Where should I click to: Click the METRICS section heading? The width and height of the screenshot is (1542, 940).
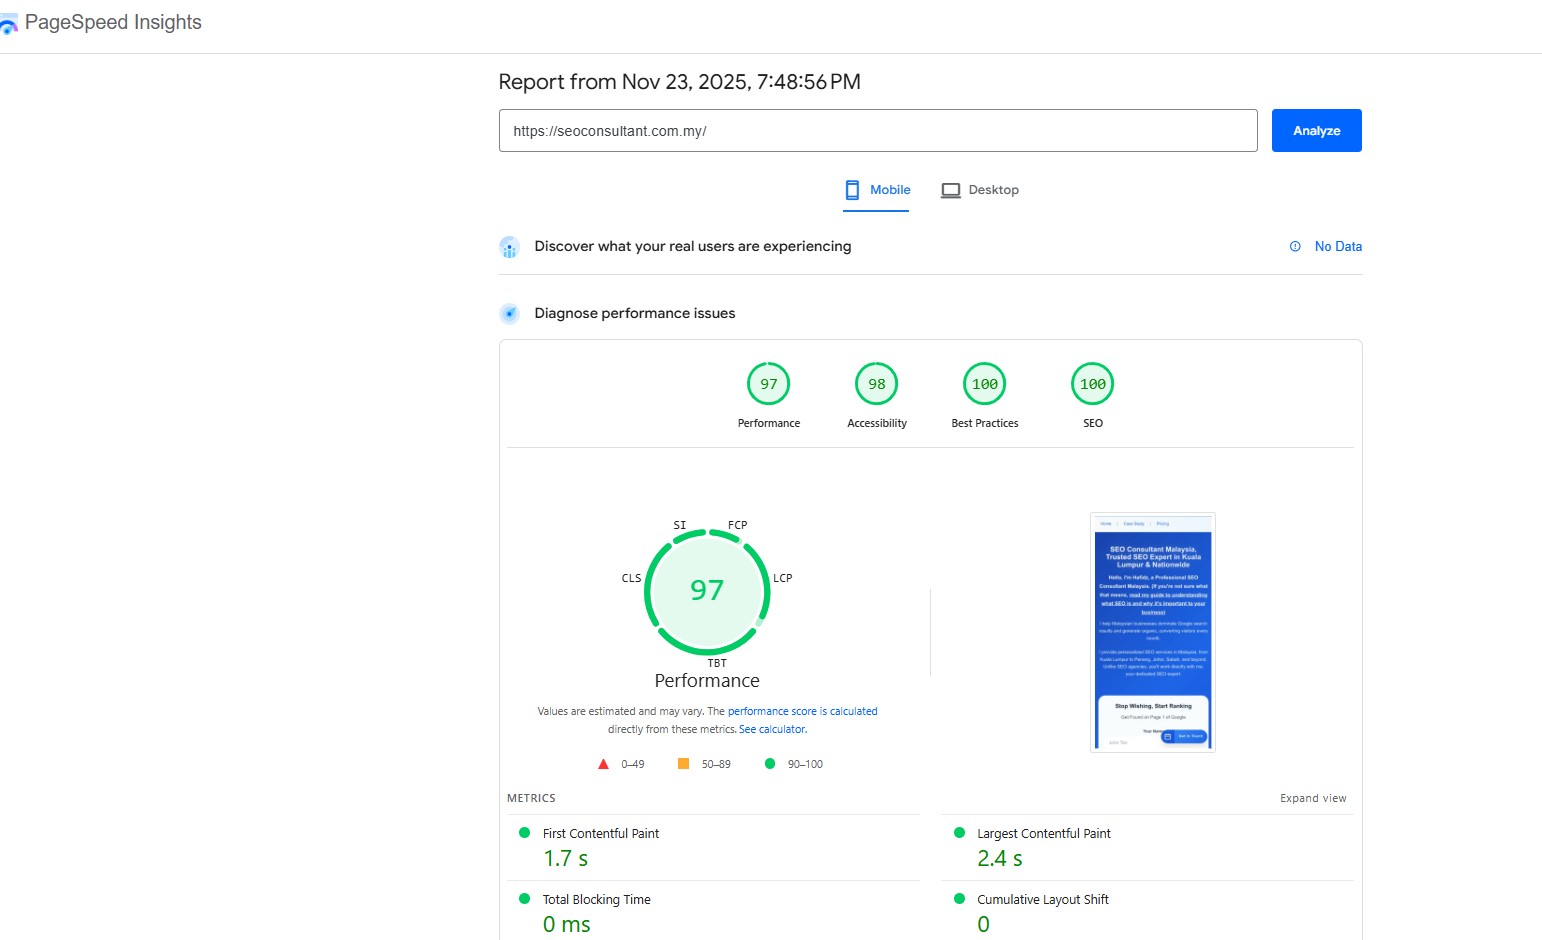point(531,798)
